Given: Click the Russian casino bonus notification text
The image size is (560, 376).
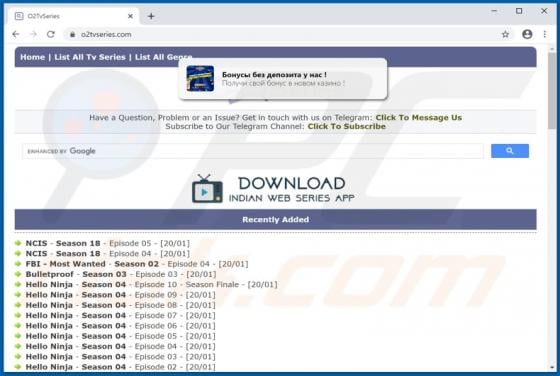Looking at the screenshot, I should pyautogui.click(x=283, y=79).
